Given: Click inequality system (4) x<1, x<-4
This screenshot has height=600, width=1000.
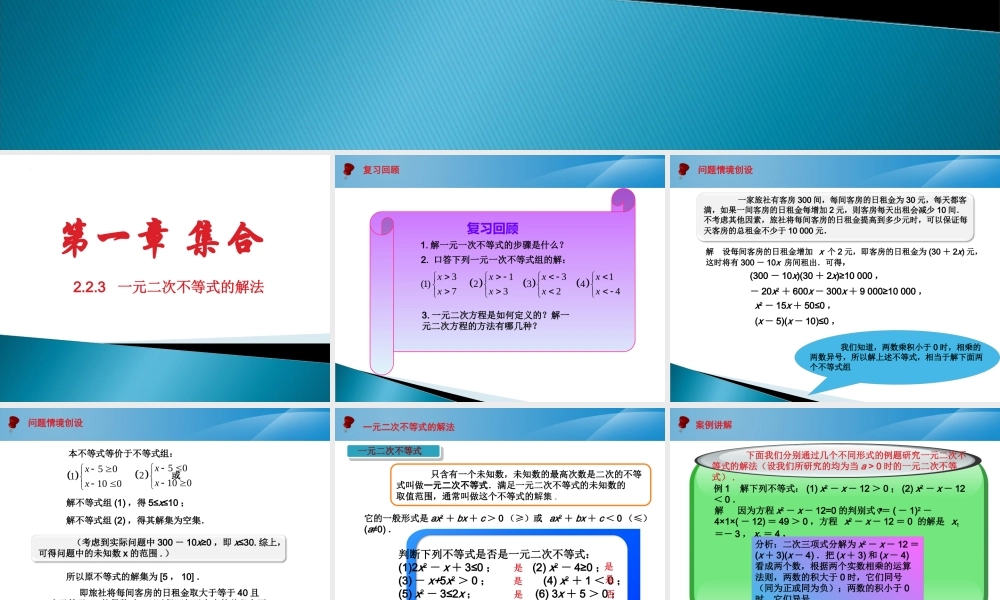Looking at the screenshot, I should click(x=598, y=284).
